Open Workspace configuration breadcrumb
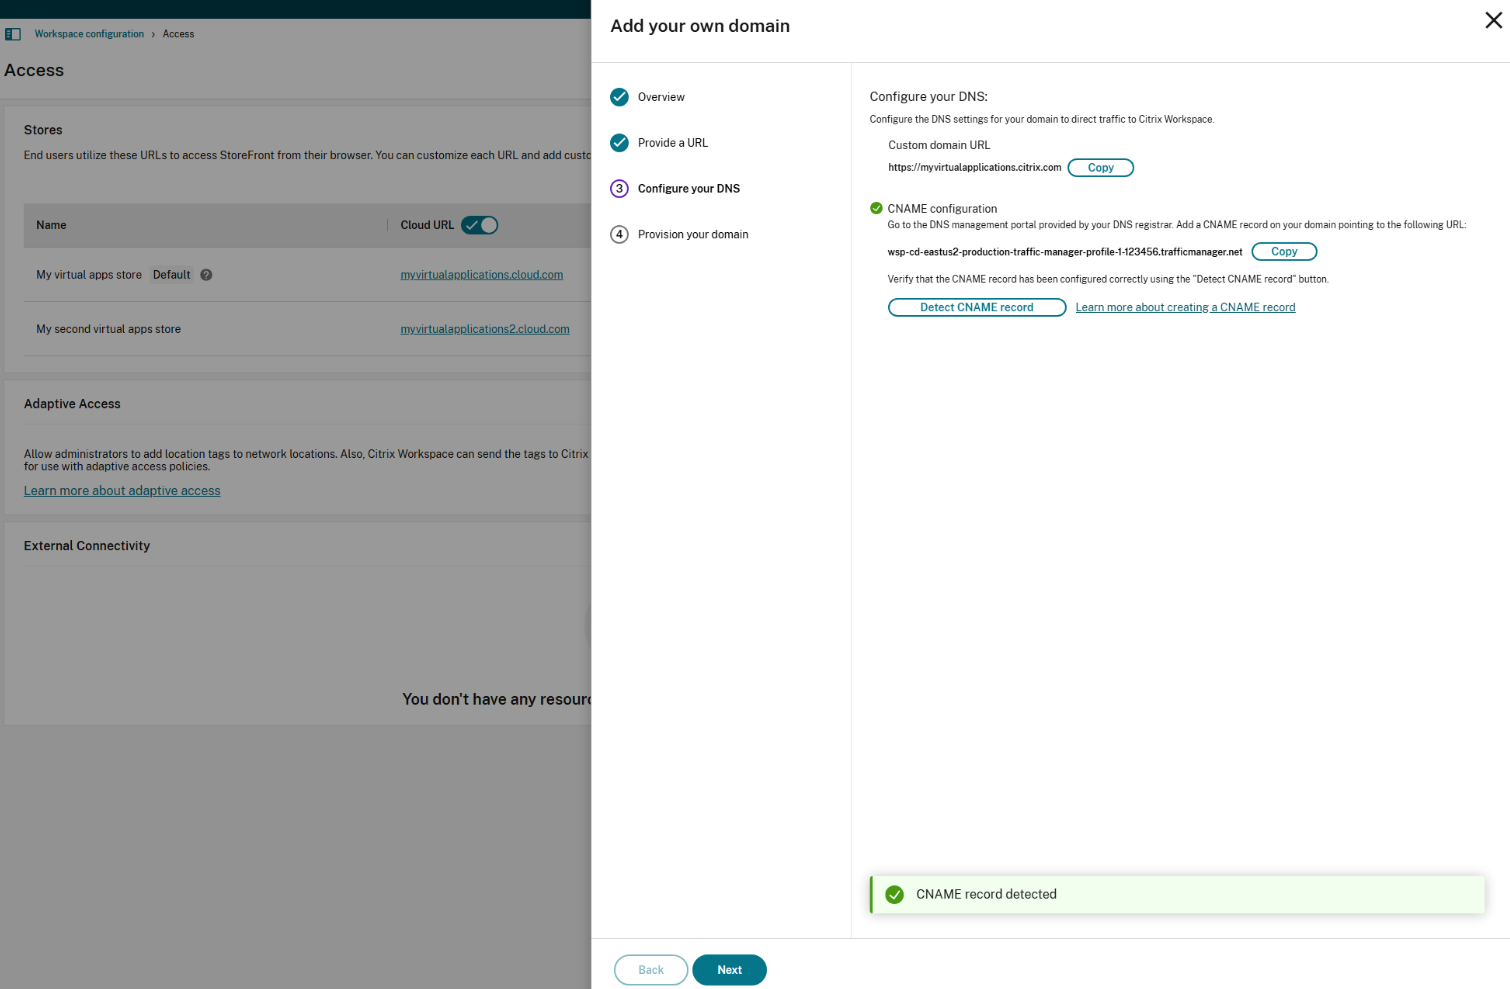The height and width of the screenshot is (989, 1510). pyautogui.click(x=89, y=34)
